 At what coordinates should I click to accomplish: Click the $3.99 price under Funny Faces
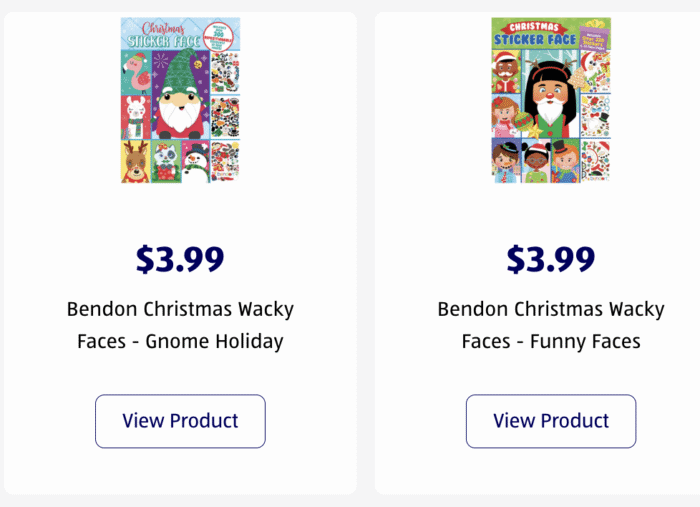pyautogui.click(x=551, y=259)
